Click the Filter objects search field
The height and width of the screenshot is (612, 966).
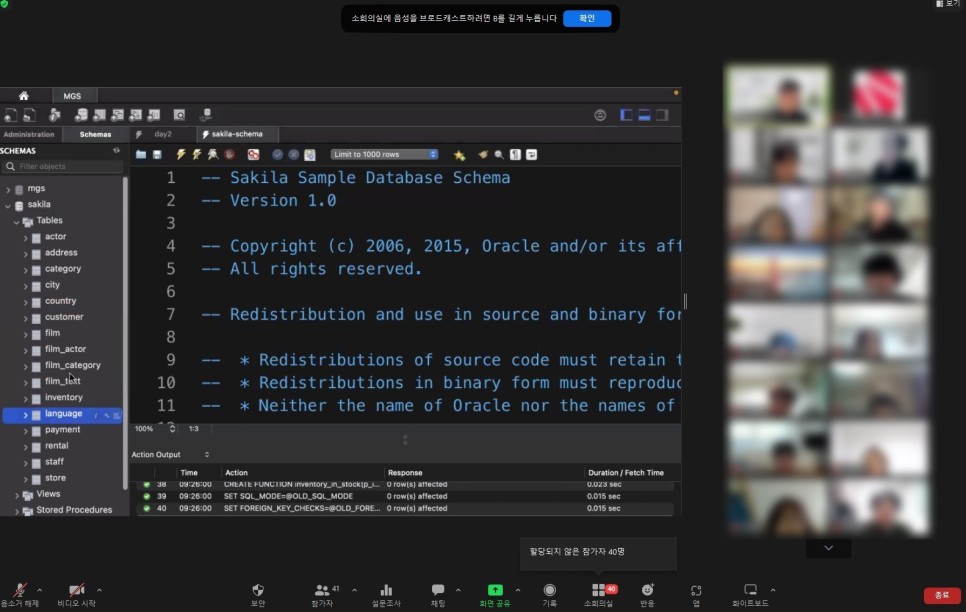(65, 167)
